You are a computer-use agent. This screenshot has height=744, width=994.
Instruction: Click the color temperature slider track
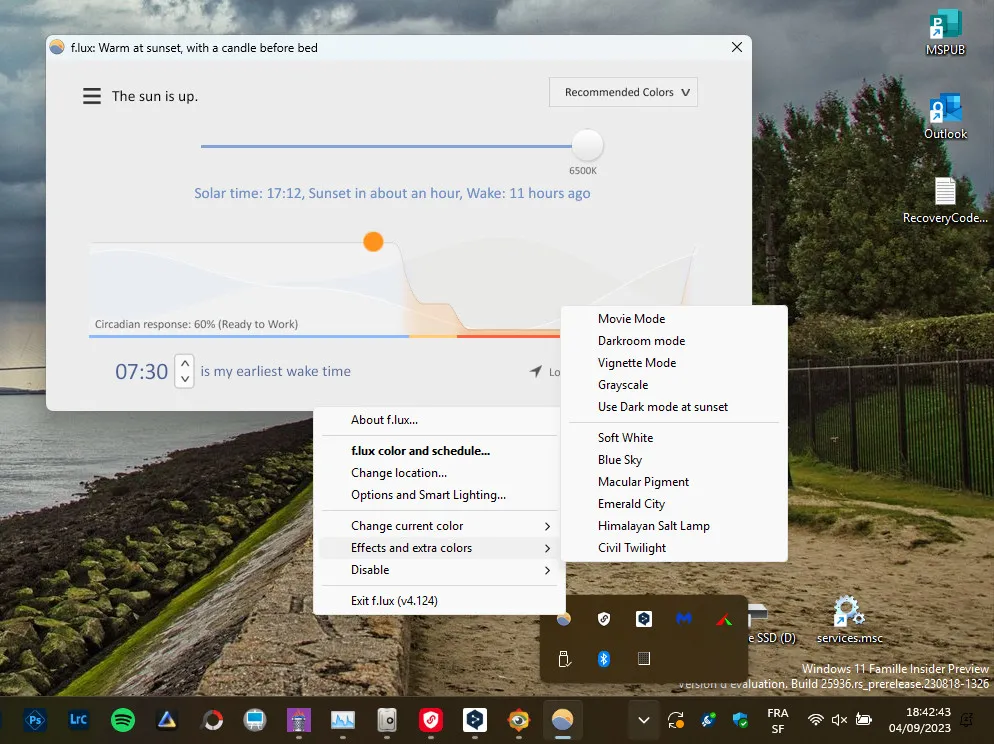click(x=386, y=146)
